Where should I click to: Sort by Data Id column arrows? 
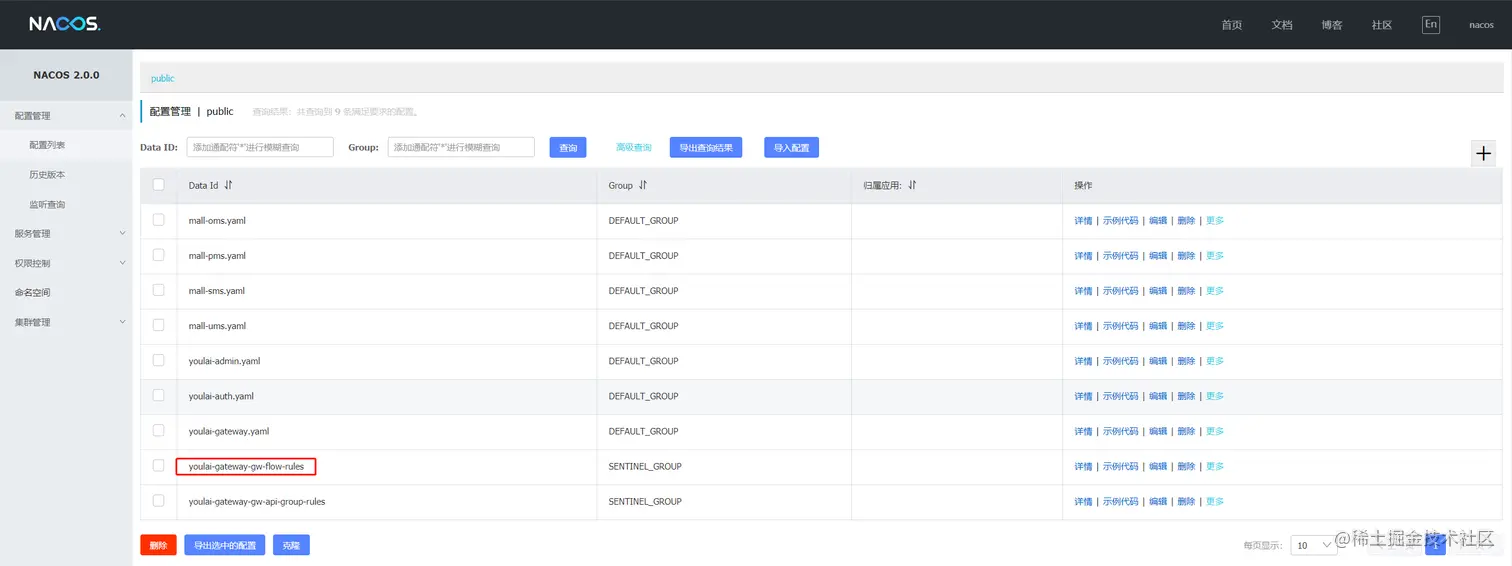pyautogui.click(x=228, y=185)
